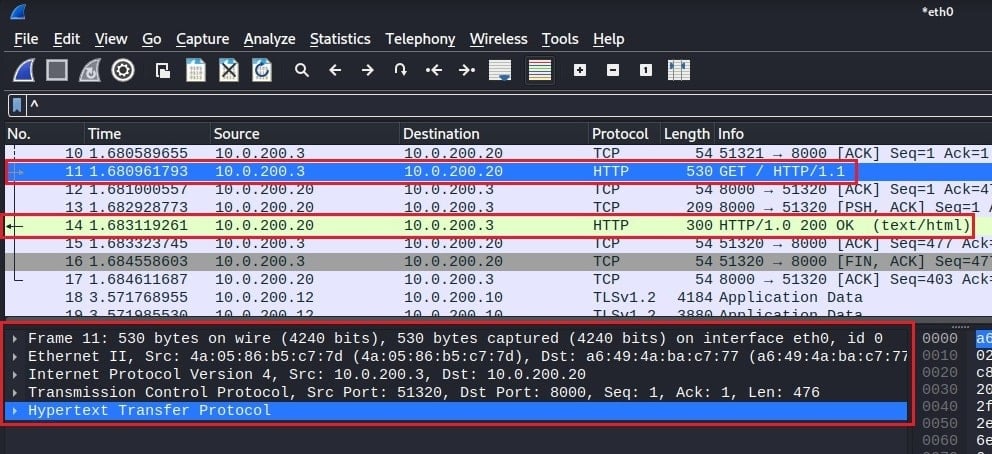
Task: Toggle packet list colorization
Action: tap(540, 70)
